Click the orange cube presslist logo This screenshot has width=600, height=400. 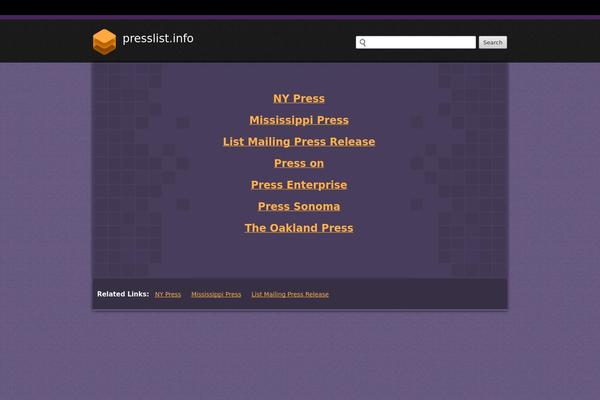[104, 42]
